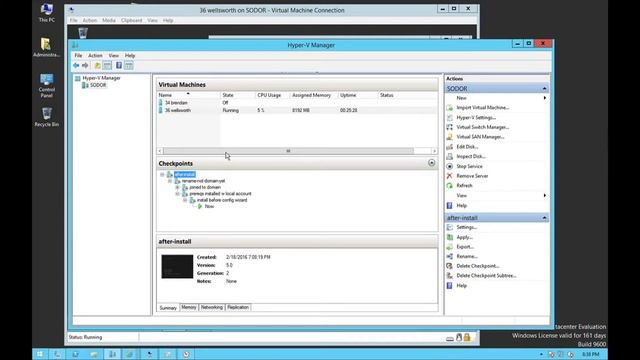Select SODOR server in the tree
The image size is (640, 360).
(98, 85)
